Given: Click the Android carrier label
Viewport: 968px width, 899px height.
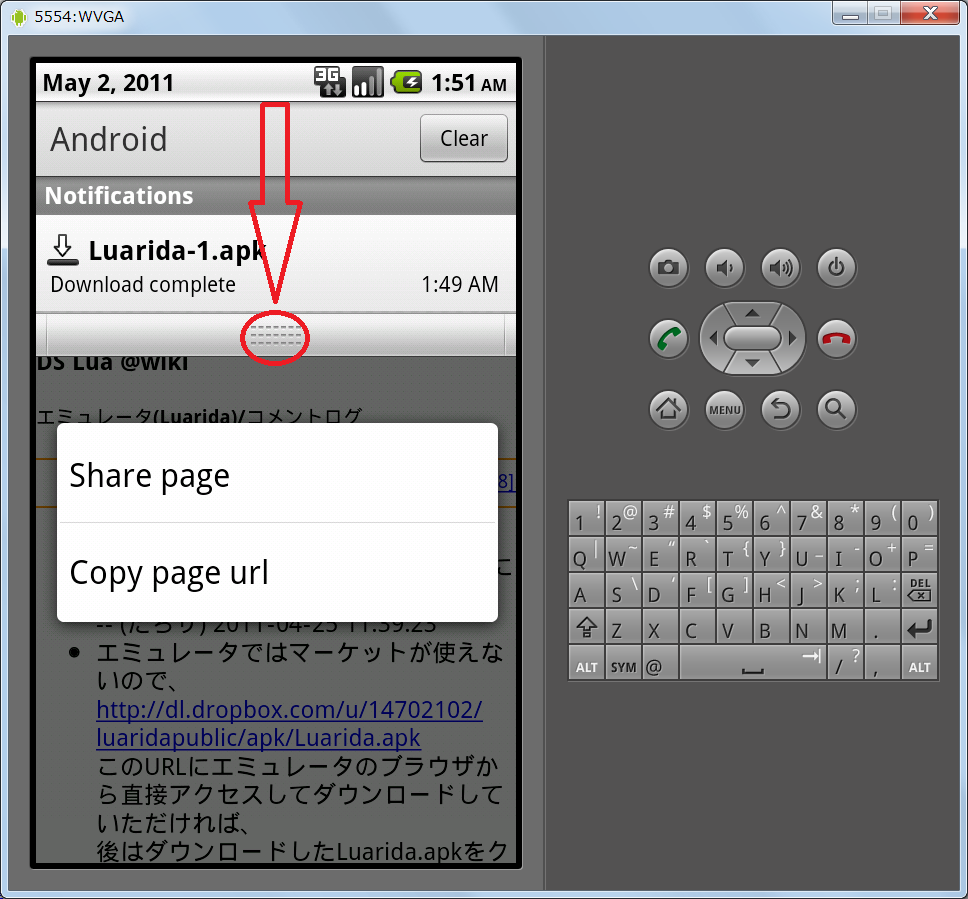Looking at the screenshot, I should tap(109, 139).
